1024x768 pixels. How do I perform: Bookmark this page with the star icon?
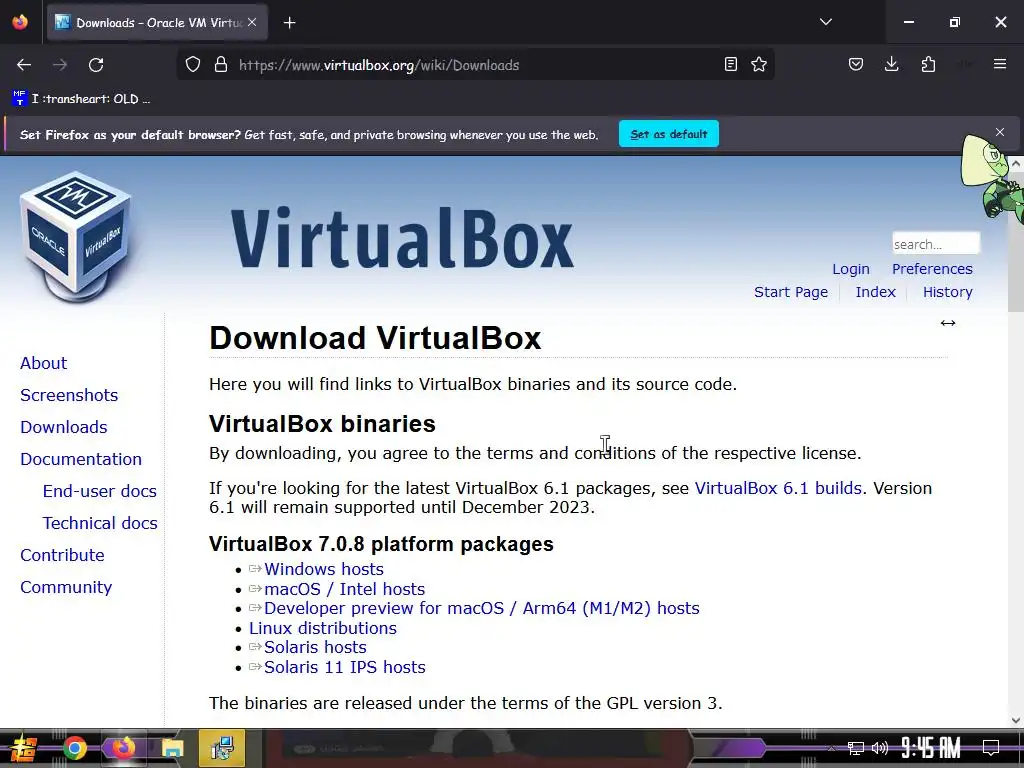(759, 65)
